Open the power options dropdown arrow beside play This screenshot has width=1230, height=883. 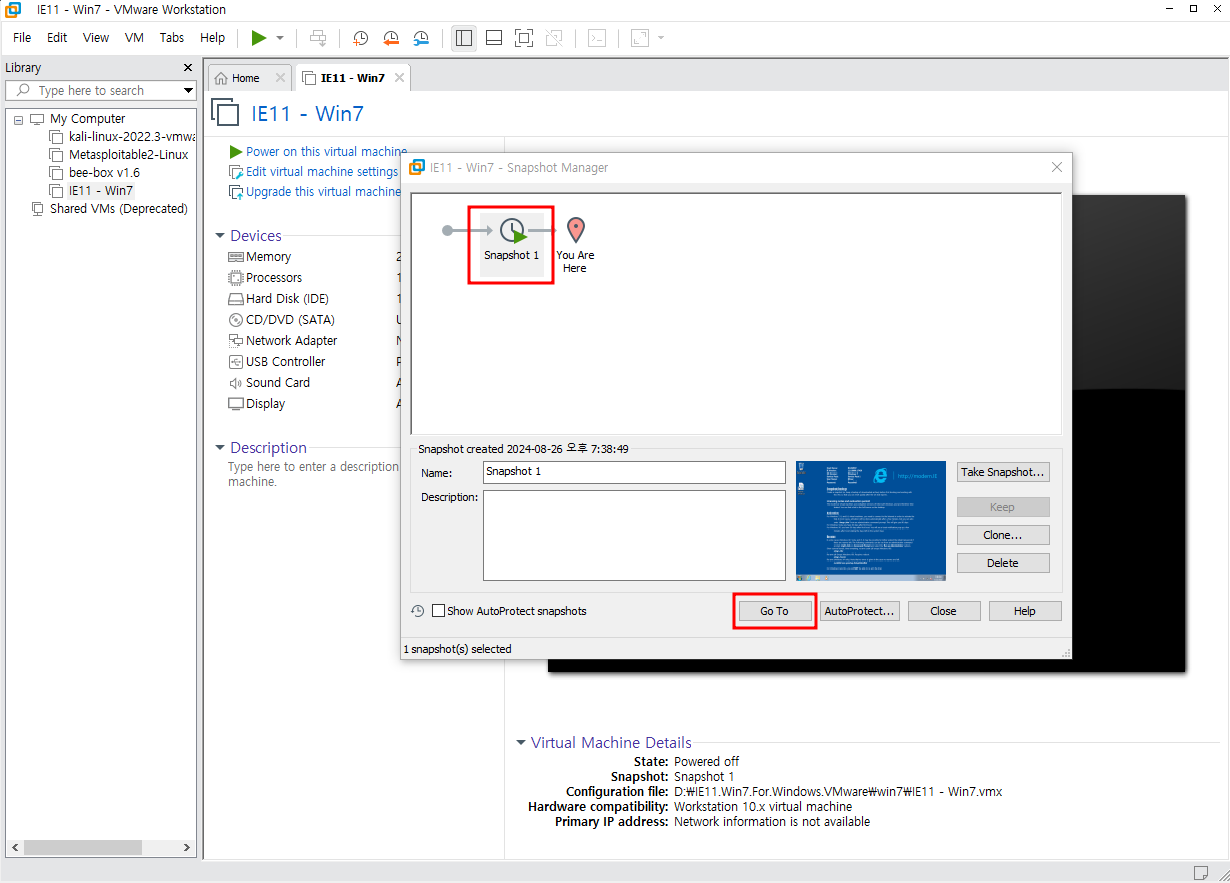click(x=280, y=38)
